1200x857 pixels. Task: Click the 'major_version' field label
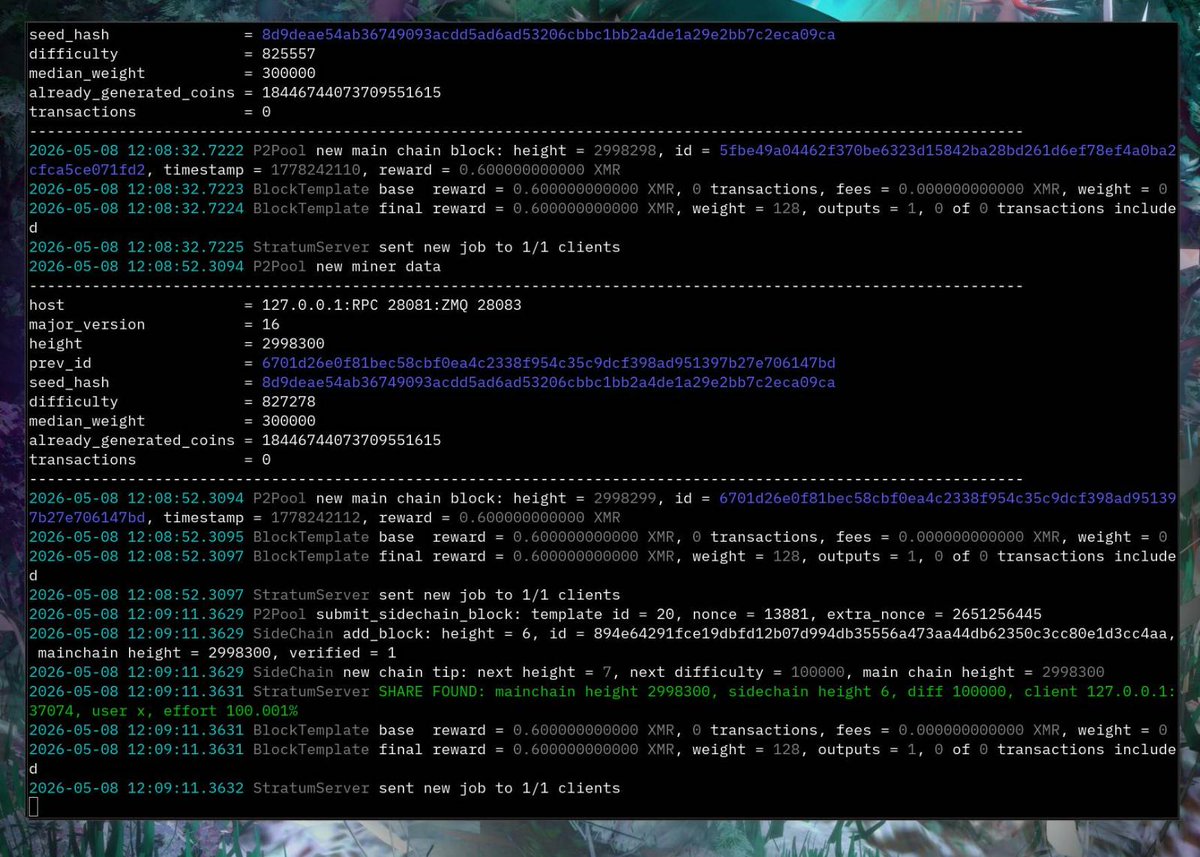pos(87,325)
